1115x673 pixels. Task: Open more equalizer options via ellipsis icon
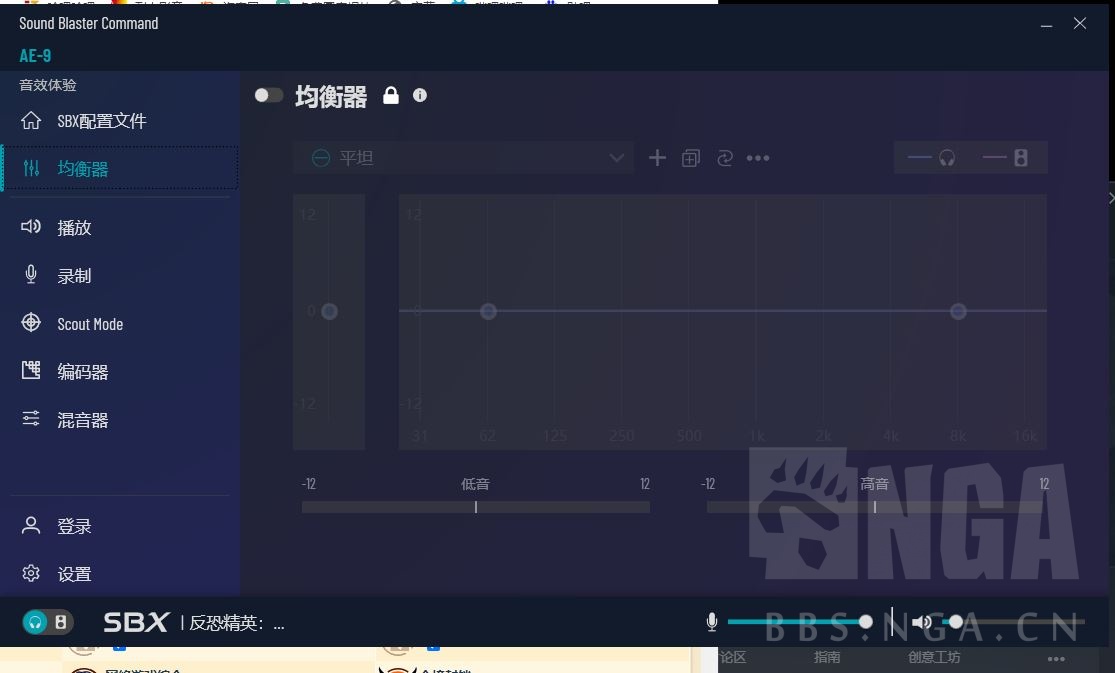pos(758,157)
